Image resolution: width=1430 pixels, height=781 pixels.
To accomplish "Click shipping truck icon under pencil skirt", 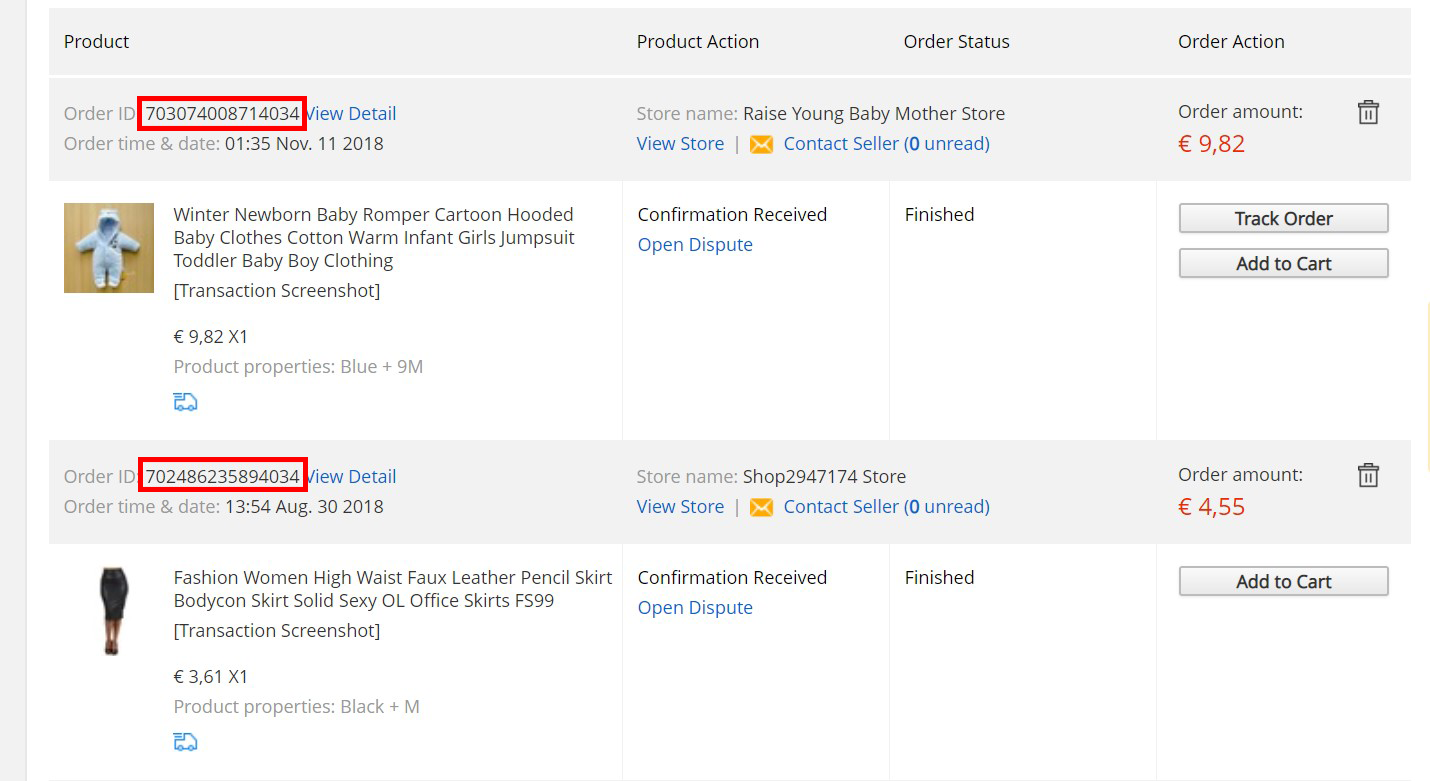I will pyautogui.click(x=185, y=741).
